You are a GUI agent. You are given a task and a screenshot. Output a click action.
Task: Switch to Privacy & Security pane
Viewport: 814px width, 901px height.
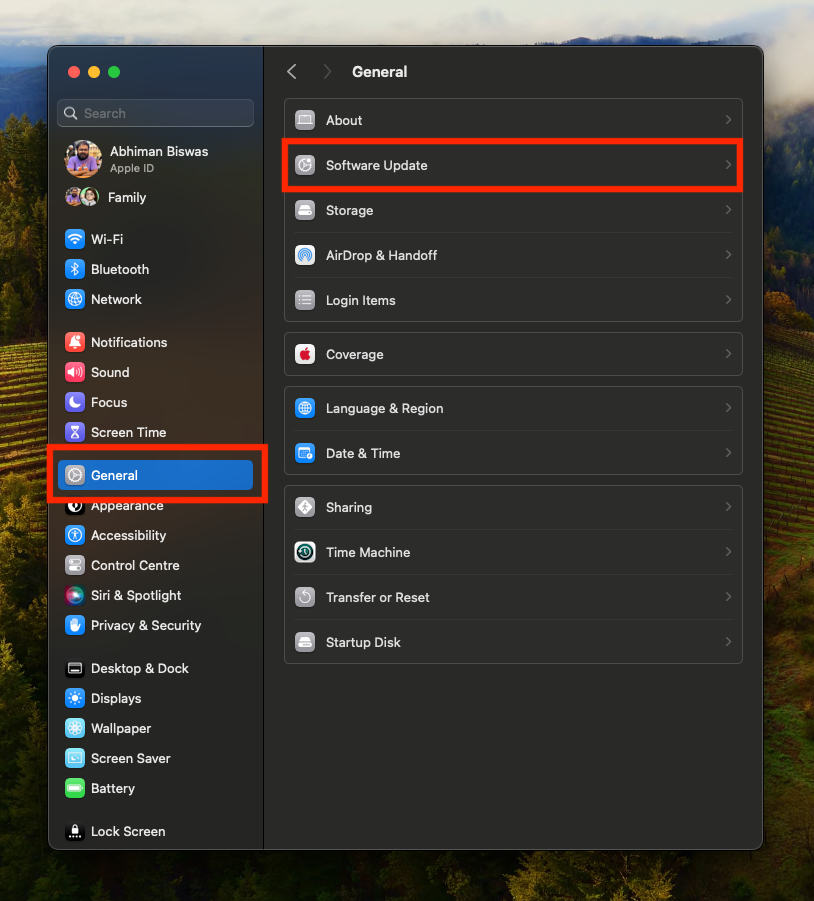[146, 625]
